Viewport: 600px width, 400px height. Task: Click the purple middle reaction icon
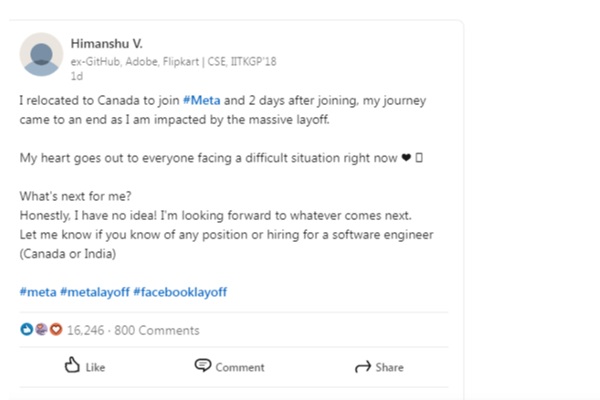pyautogui.click(x=41, y=329)
